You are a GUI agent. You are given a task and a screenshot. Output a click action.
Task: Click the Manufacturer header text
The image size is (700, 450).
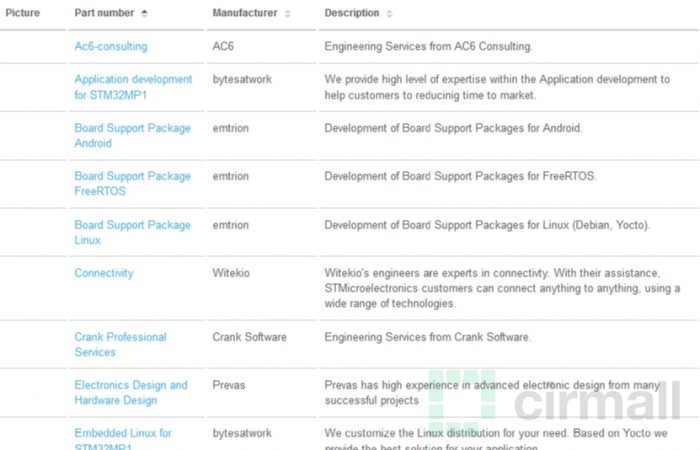click(245, 13)
